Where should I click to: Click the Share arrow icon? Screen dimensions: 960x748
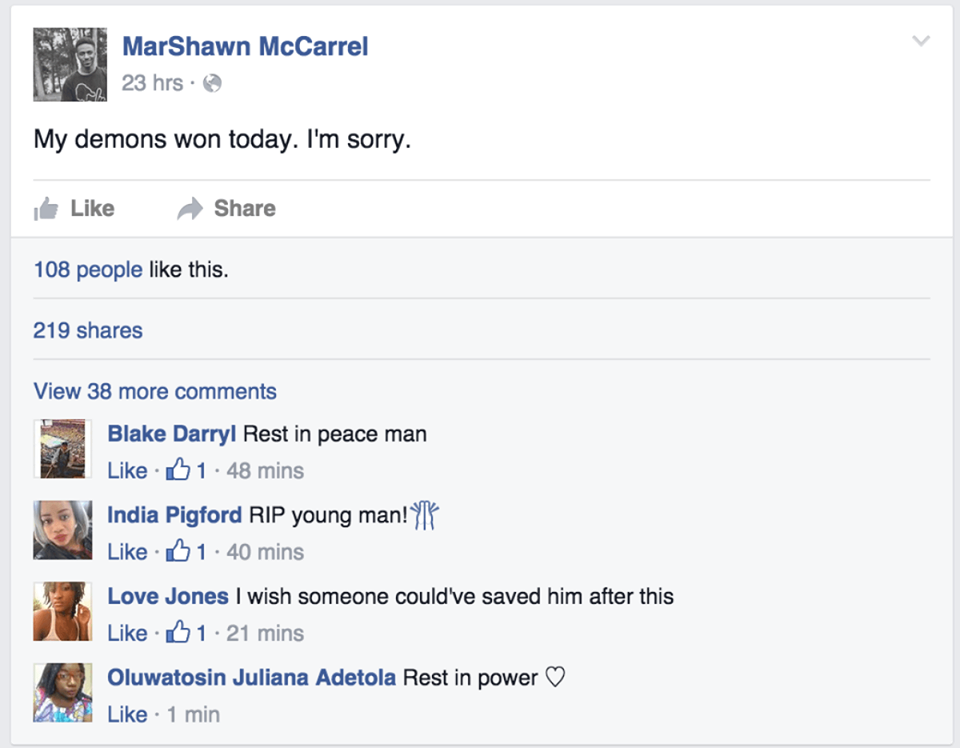[x=190, y=209]
